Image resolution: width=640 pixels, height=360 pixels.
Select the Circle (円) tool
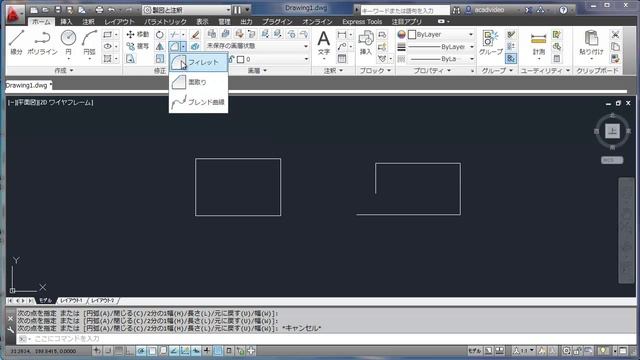tap(68, 42)
